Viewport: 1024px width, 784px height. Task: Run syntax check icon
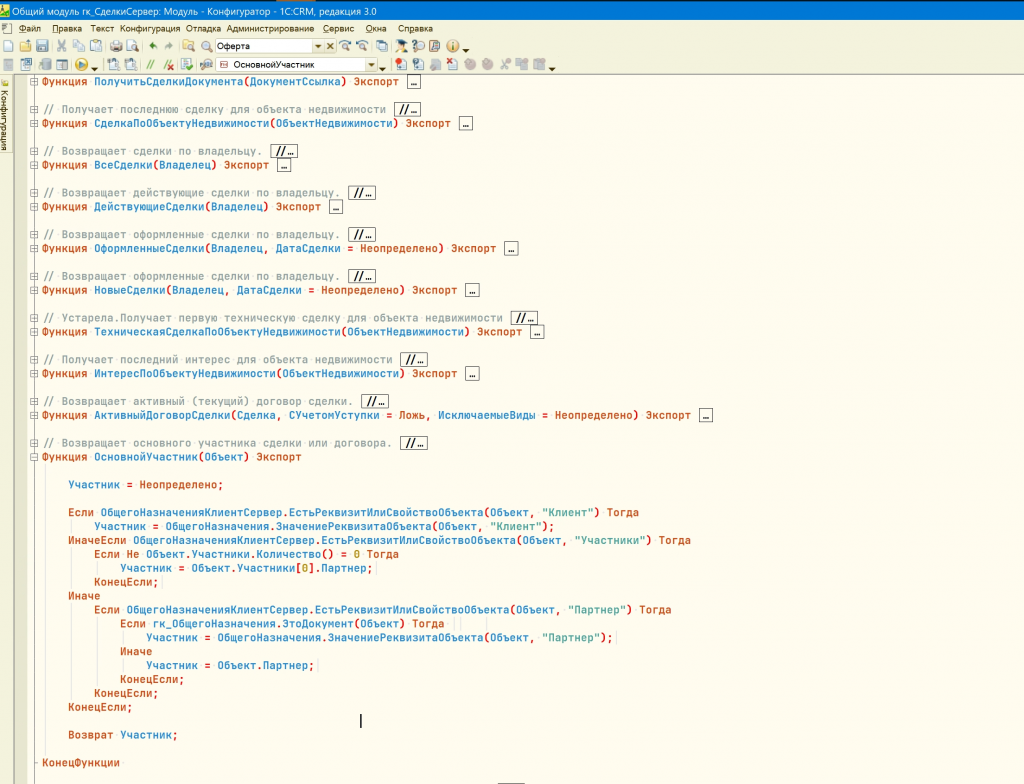pyautogui.click(x=187, y=64)
